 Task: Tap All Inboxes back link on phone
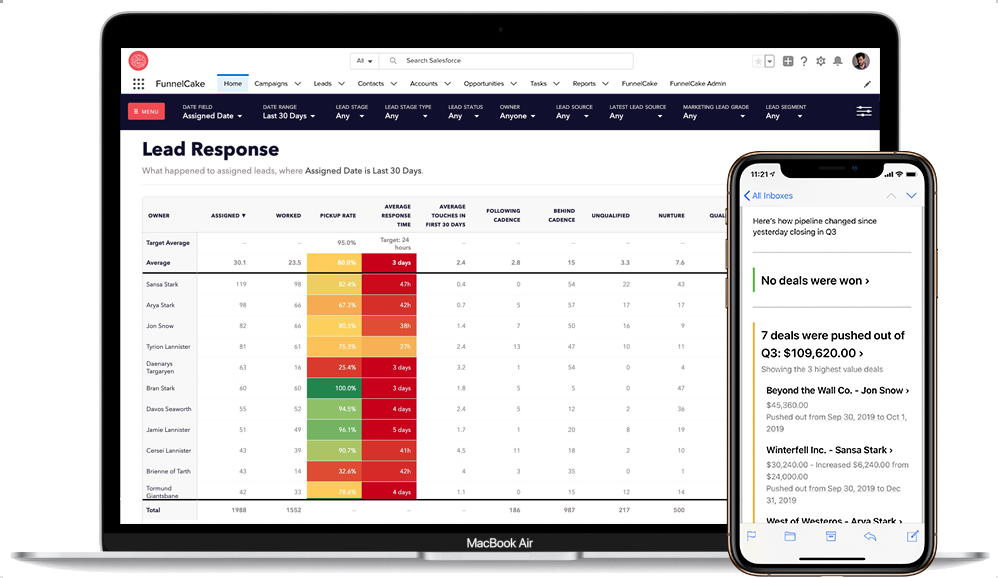point(768,196)
